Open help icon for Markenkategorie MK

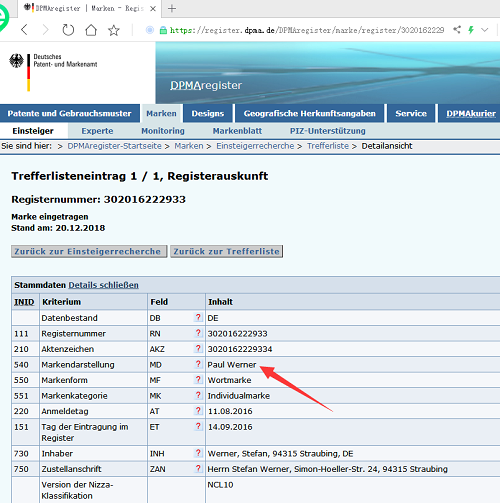pos(198,395)
